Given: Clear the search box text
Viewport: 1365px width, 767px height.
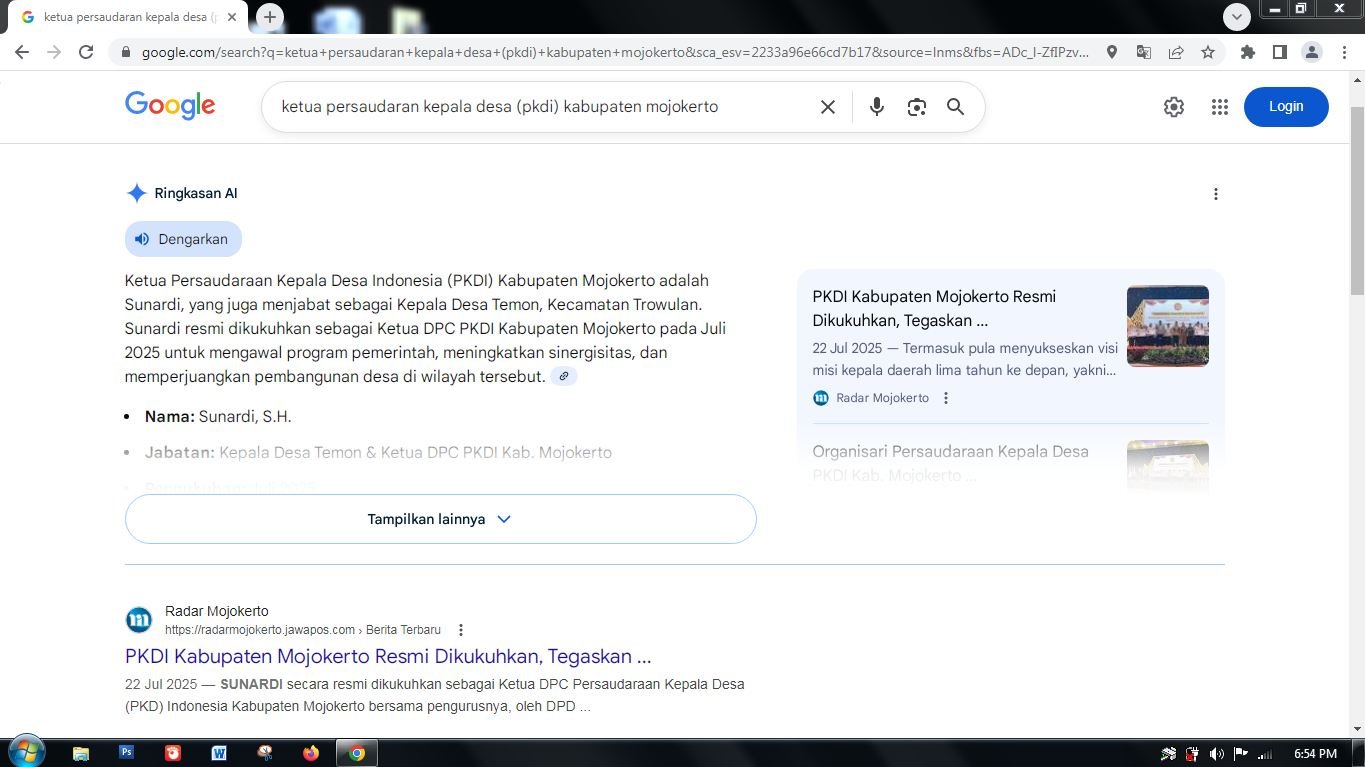Looking at the screenshot, I should (827, 107).
